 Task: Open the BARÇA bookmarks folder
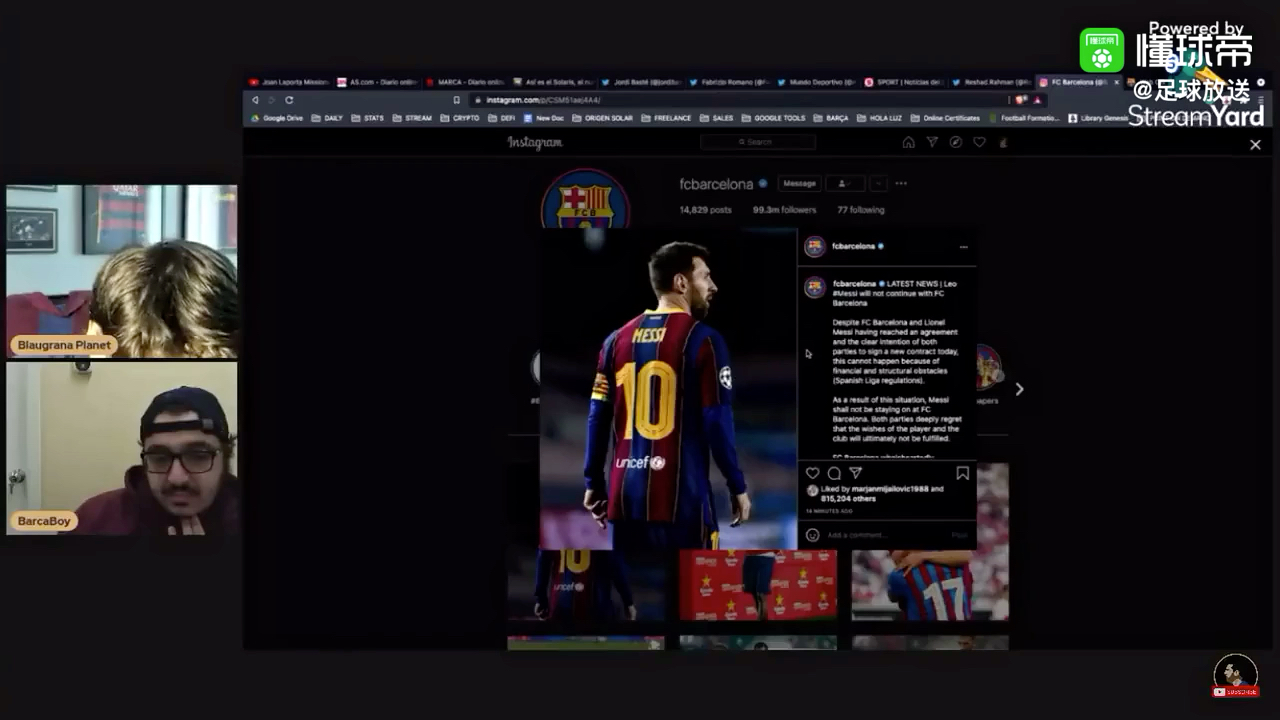point(831,118)
